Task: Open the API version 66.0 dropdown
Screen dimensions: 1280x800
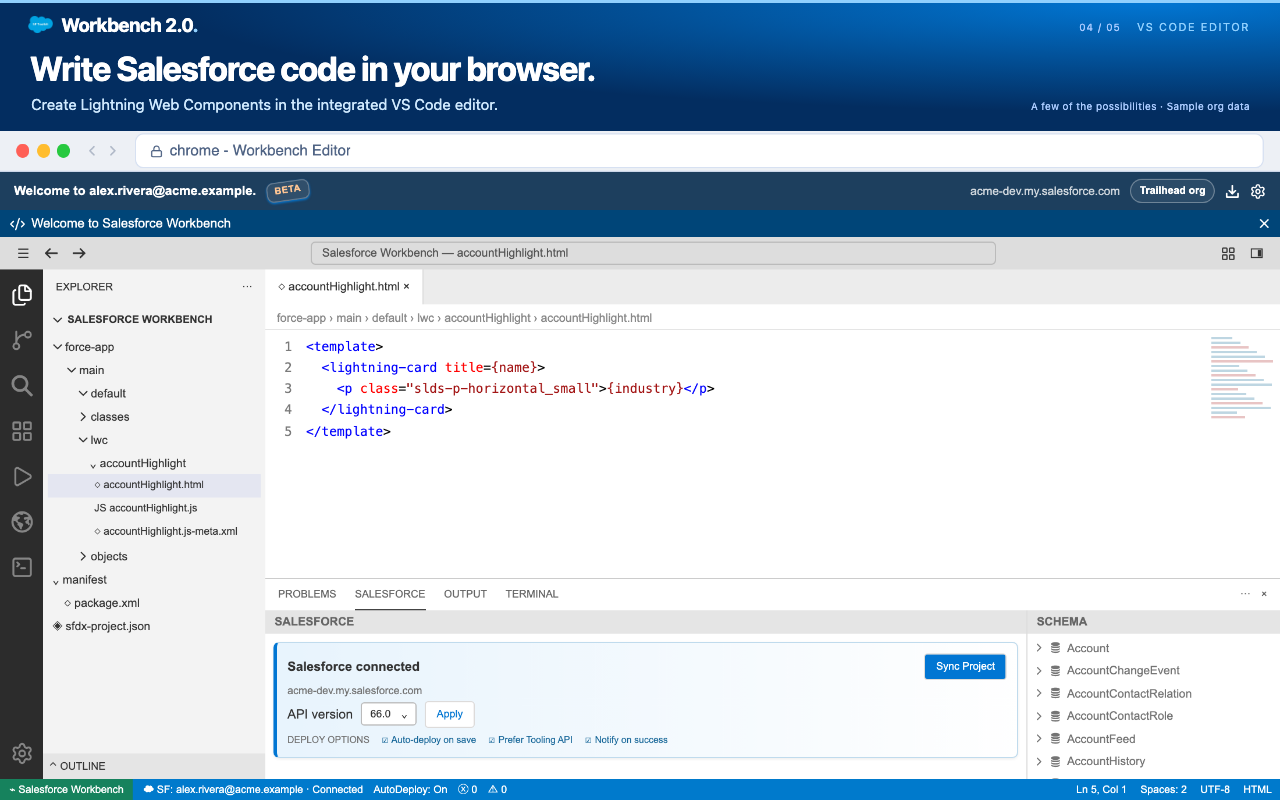Action: [388, 714]
